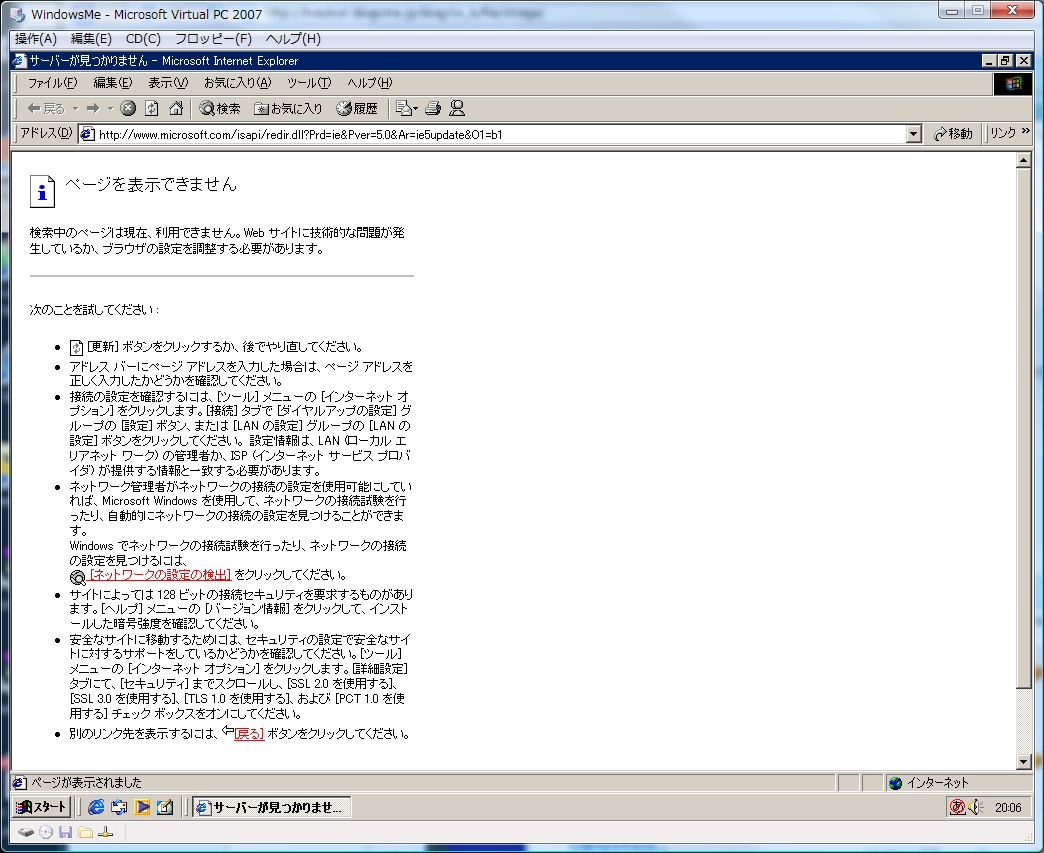1044x853 pixels.
Task: Open the Messenger person icon in toolbar
Action: 457,108
